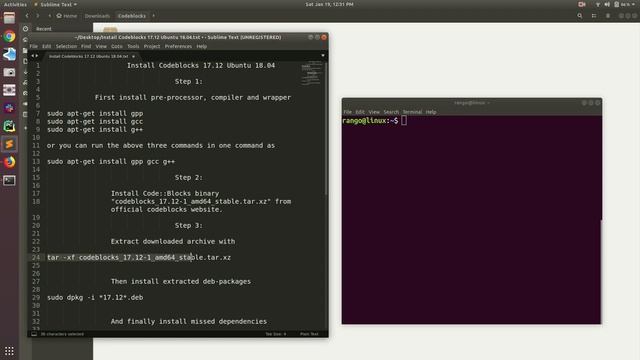This screenshot has height=360, width=640.
Task: Click Home in the Files path bar
Action: pyautogui.click(x=67, y=16)
